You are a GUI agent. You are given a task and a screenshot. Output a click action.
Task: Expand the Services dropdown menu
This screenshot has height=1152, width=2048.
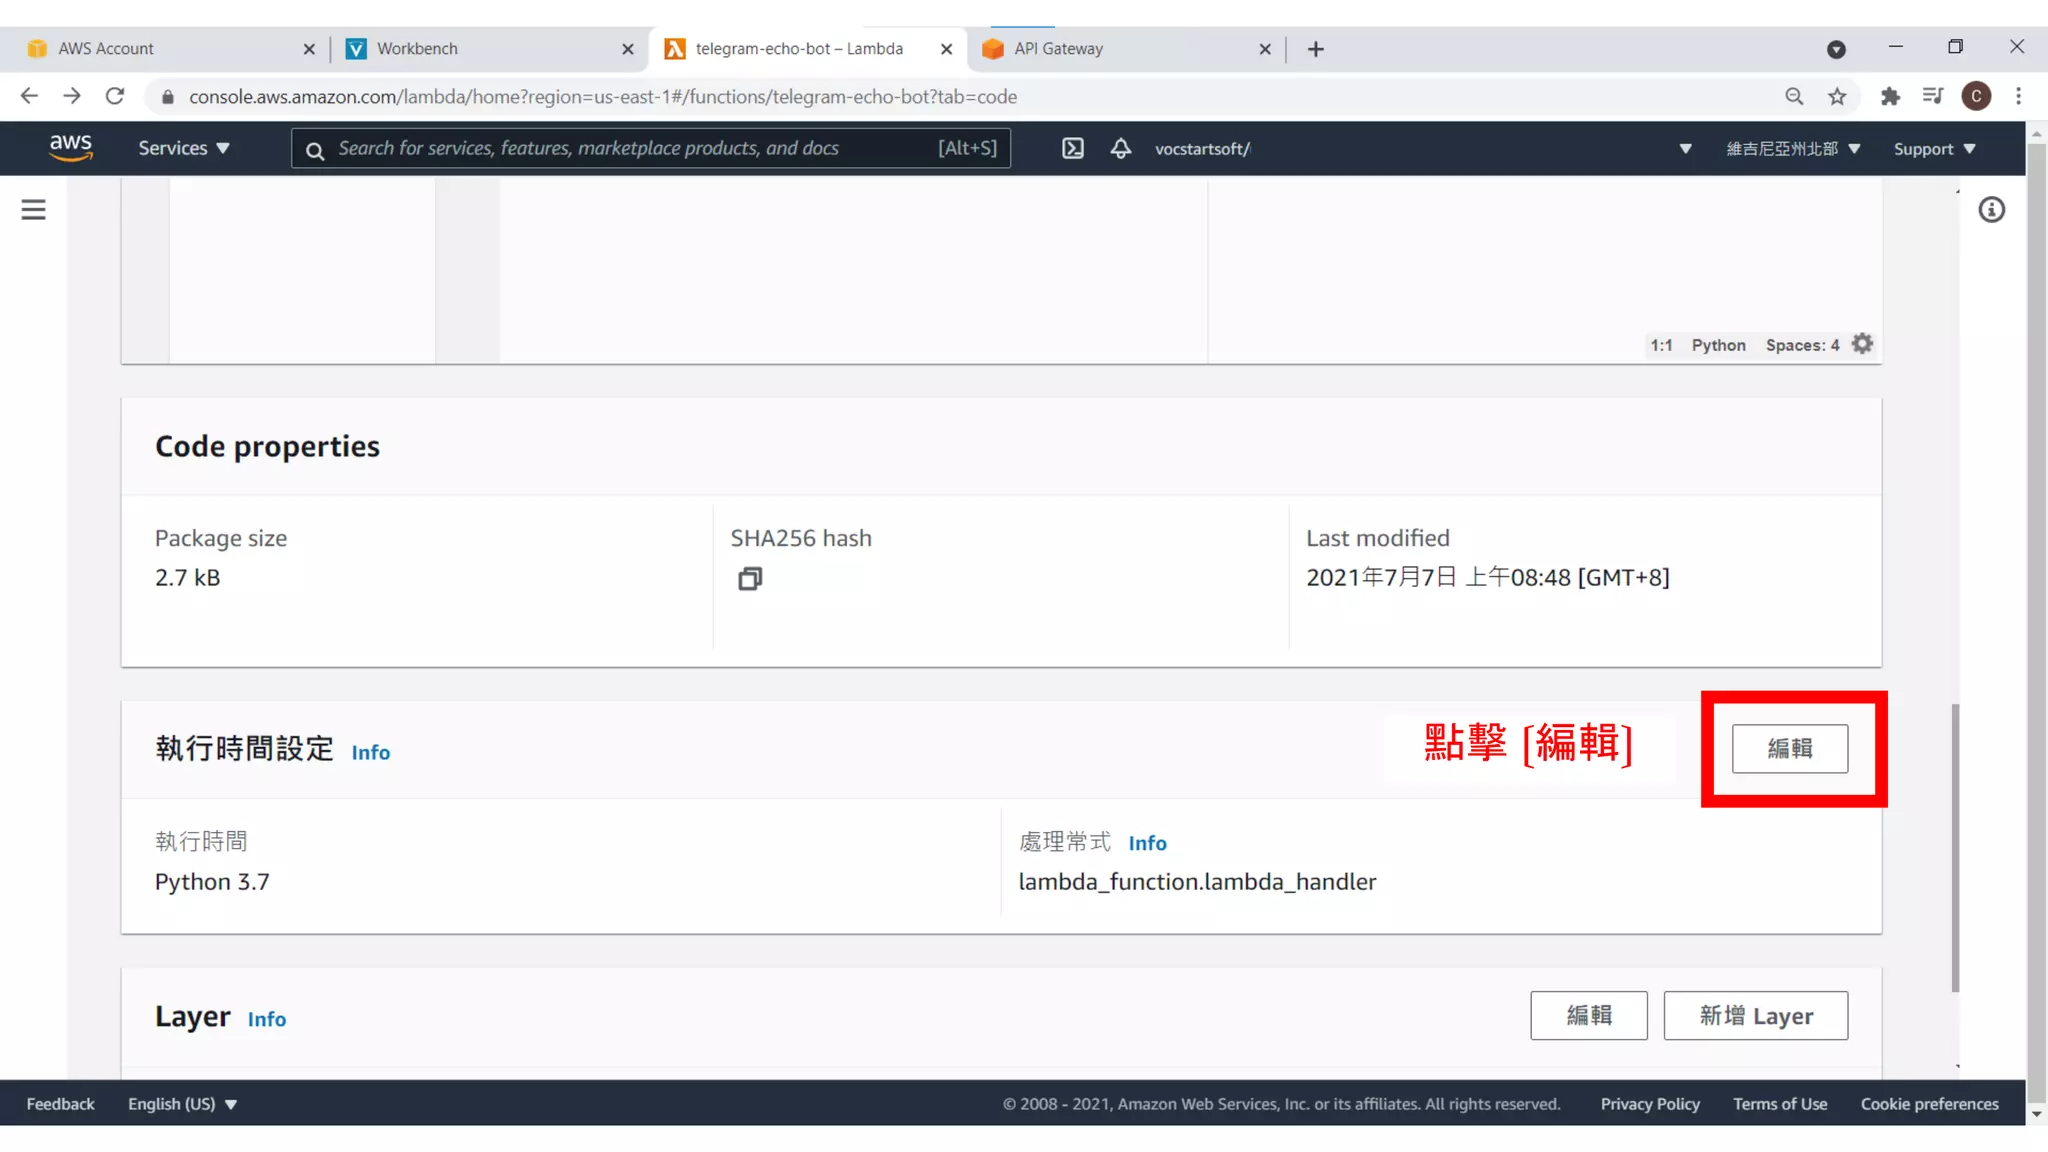184,149
